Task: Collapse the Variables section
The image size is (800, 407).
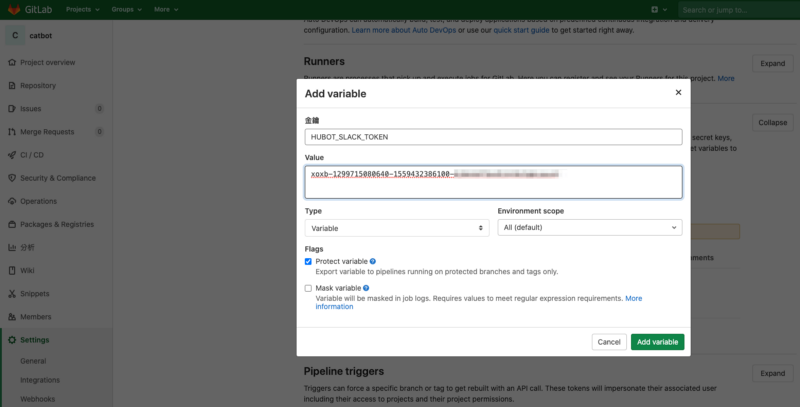Action: pyautogui.click(x=772, y=122)
